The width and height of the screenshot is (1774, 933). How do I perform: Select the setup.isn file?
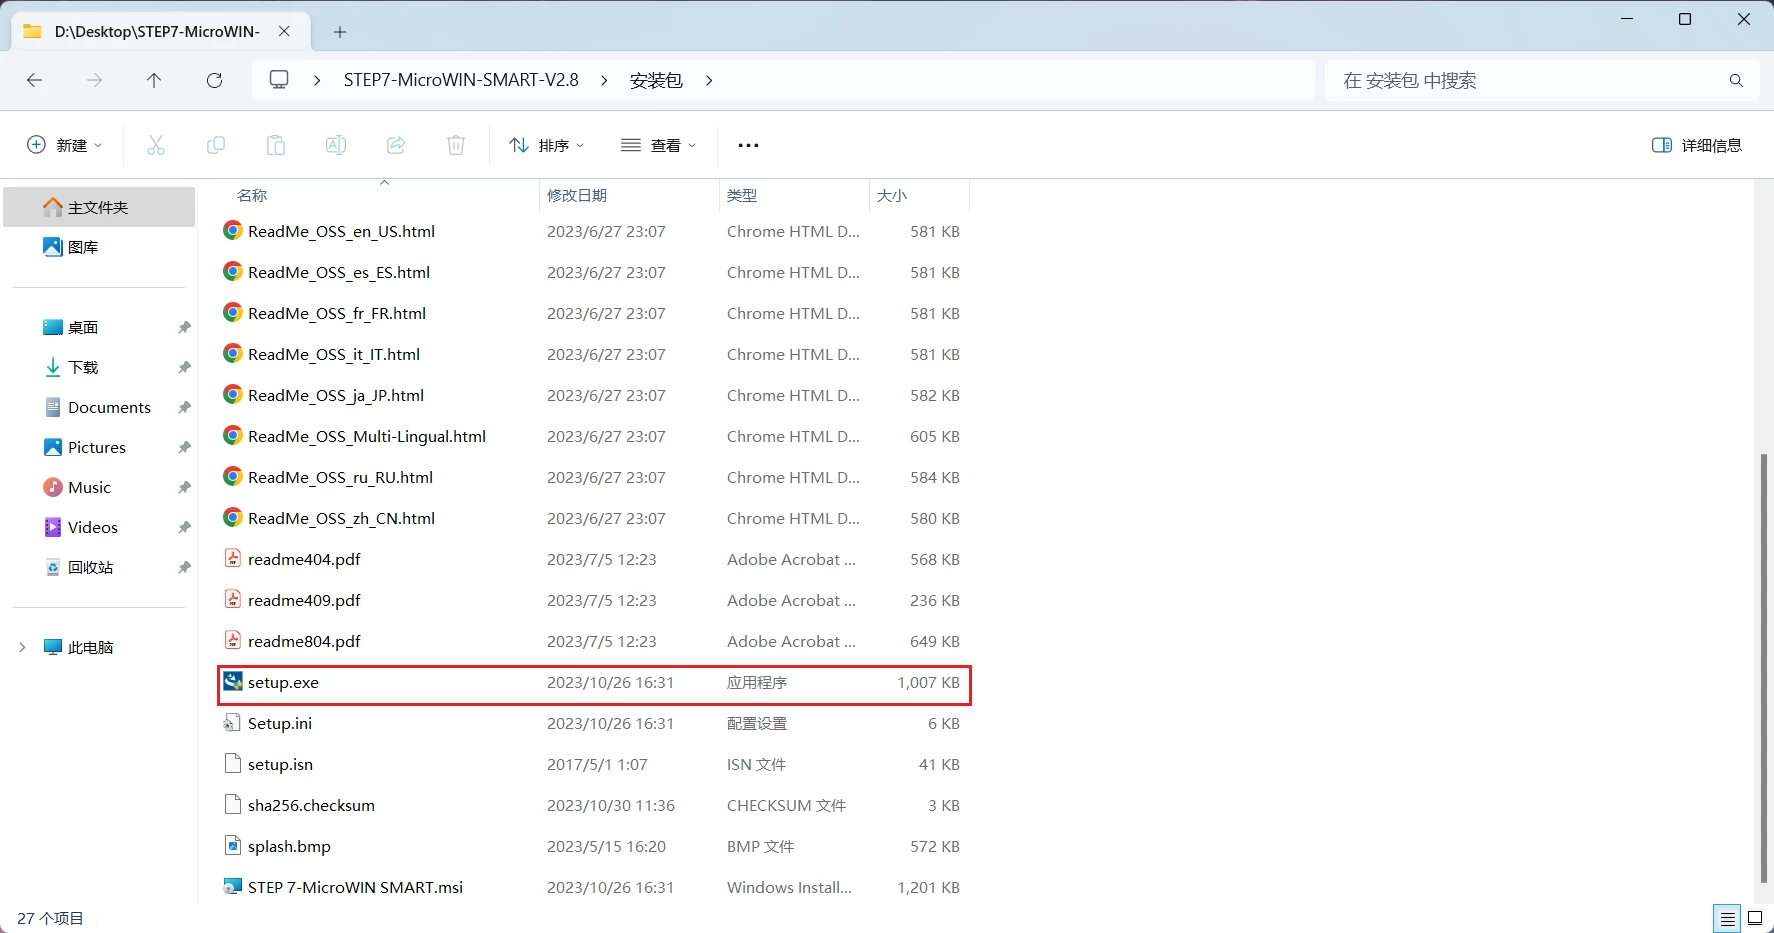point(594,765)
